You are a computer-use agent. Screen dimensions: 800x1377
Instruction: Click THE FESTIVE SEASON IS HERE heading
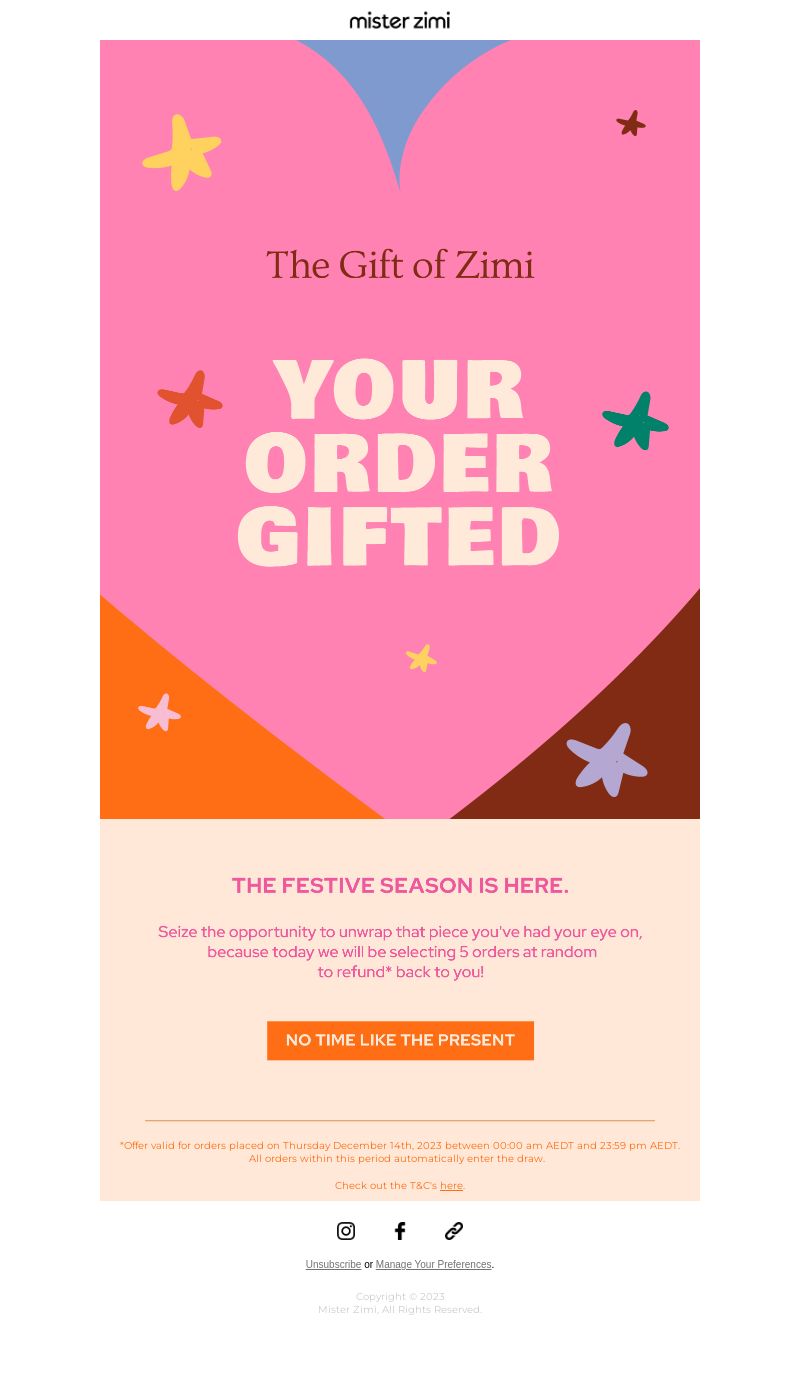(400, 886)
